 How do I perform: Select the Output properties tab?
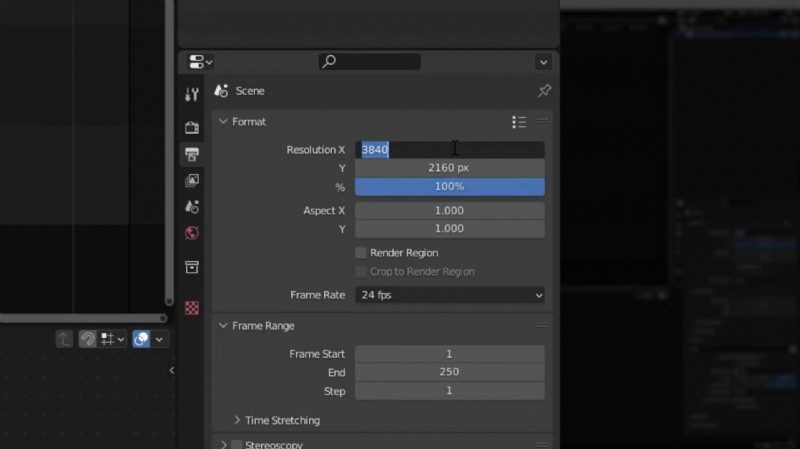[192, 154]
